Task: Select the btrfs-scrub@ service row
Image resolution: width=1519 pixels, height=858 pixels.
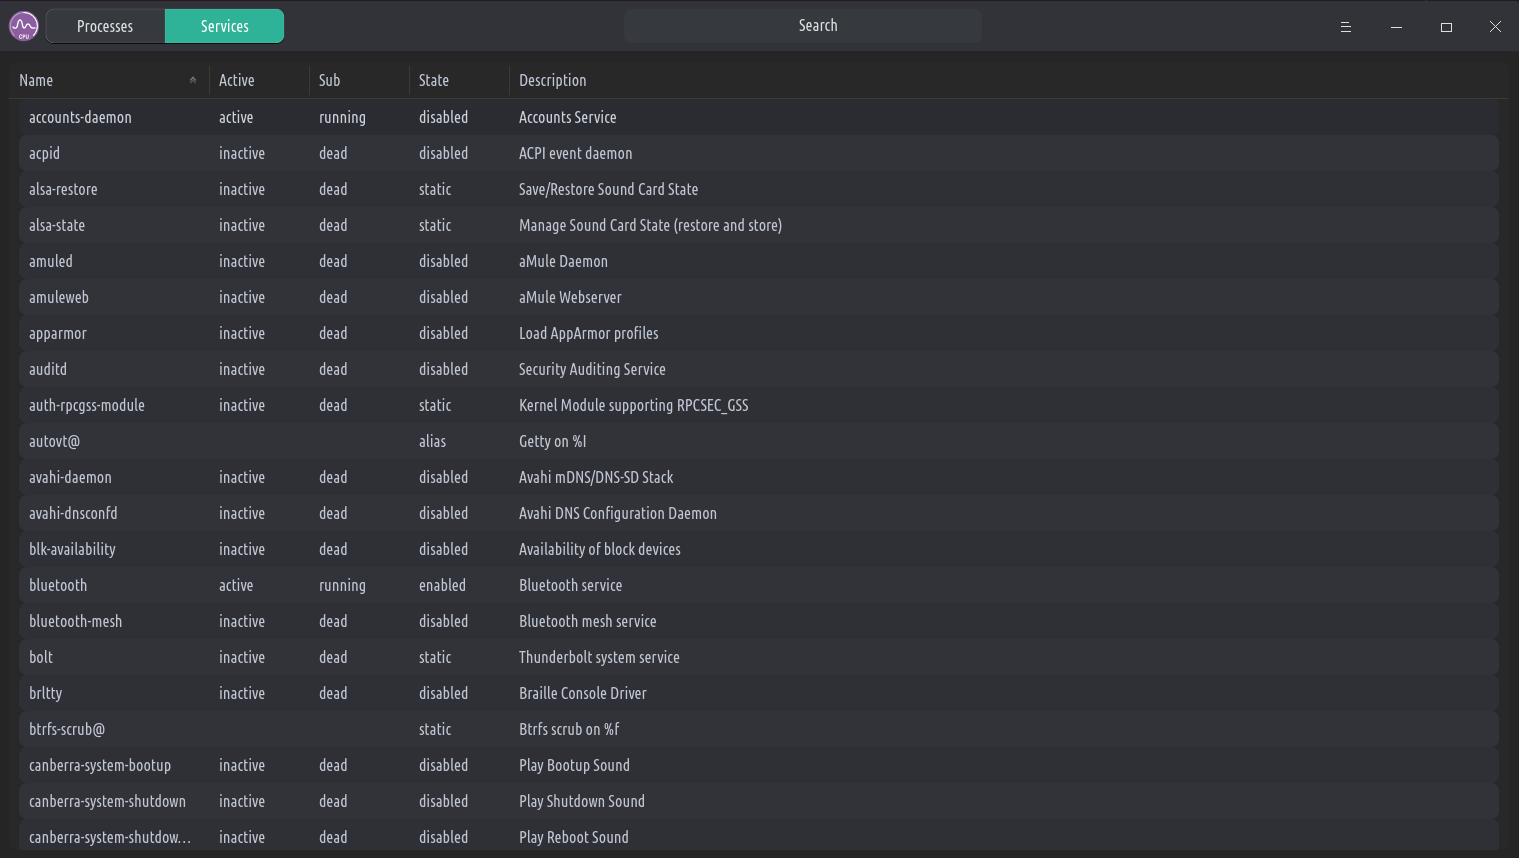Action: tap(67, 729)
